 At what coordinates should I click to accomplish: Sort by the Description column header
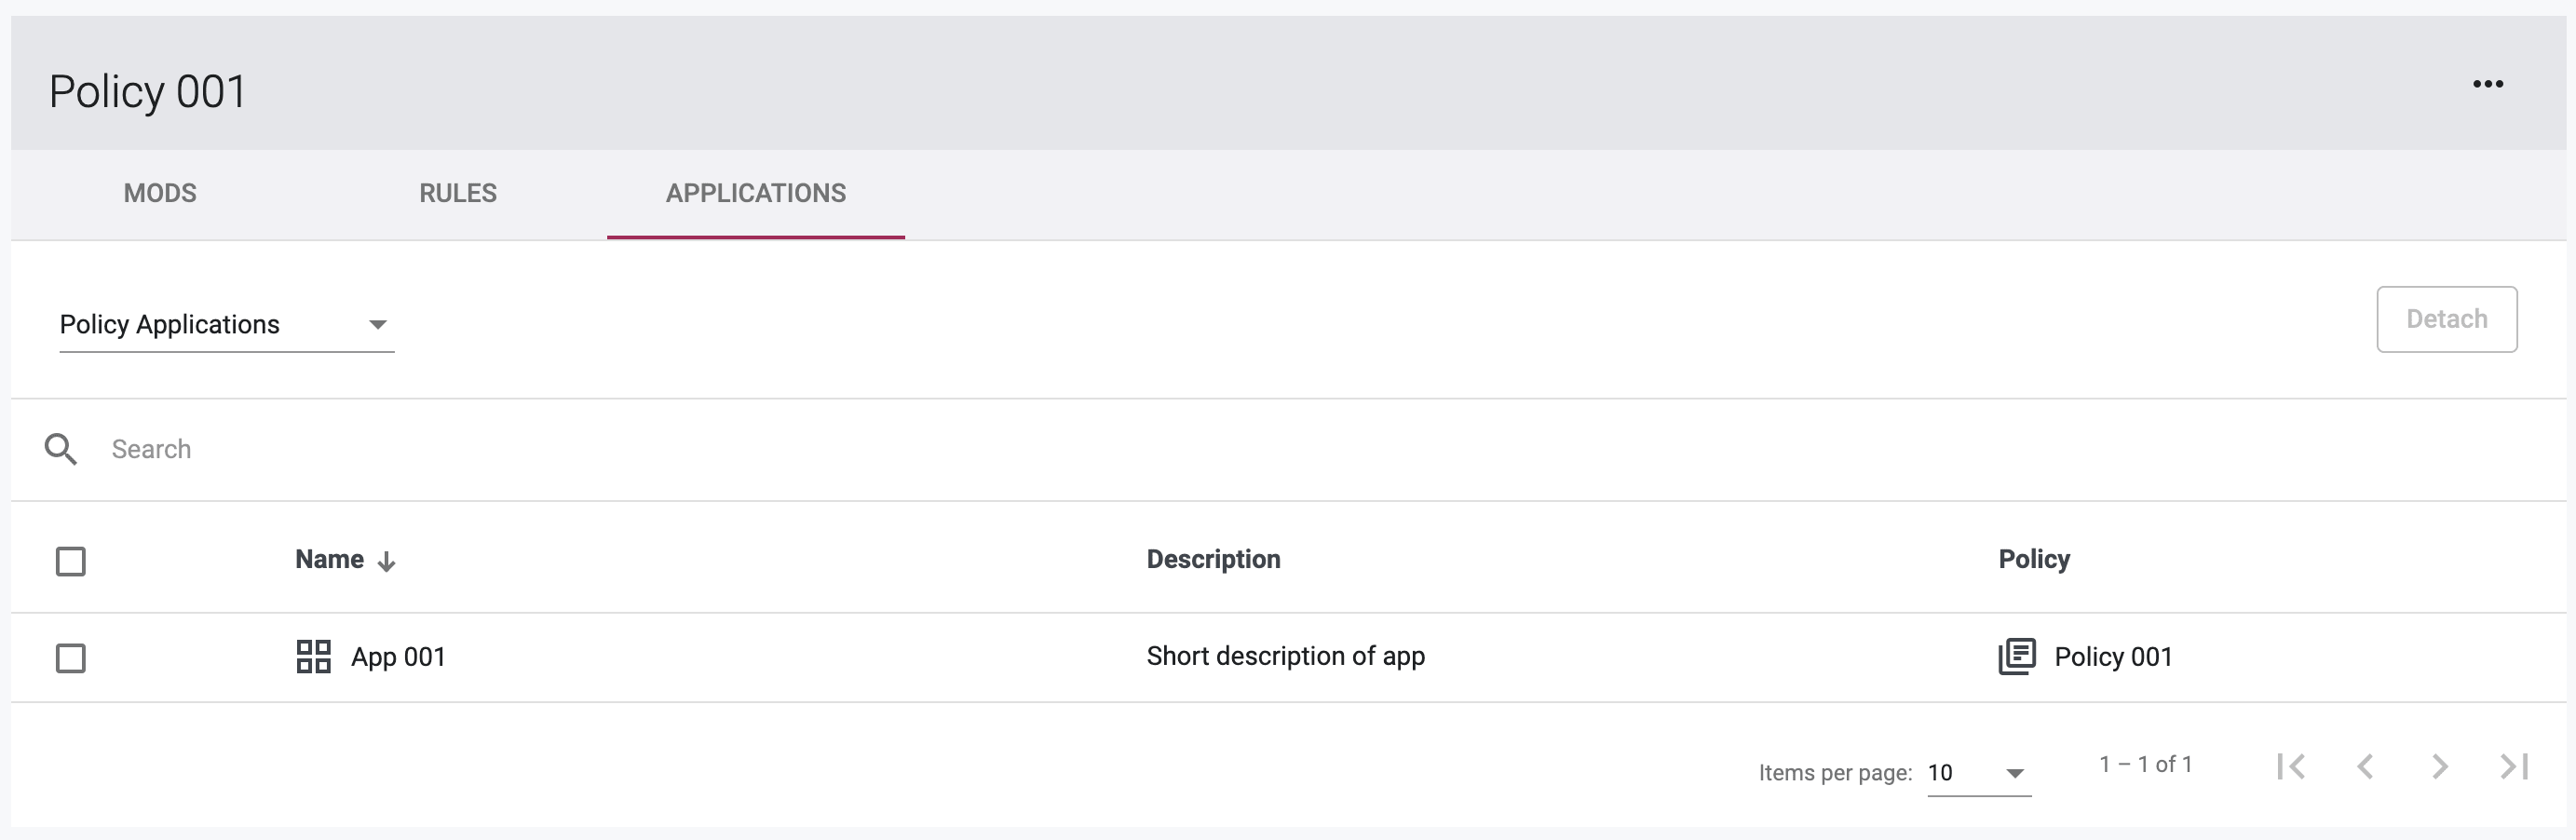(1213, 559)
